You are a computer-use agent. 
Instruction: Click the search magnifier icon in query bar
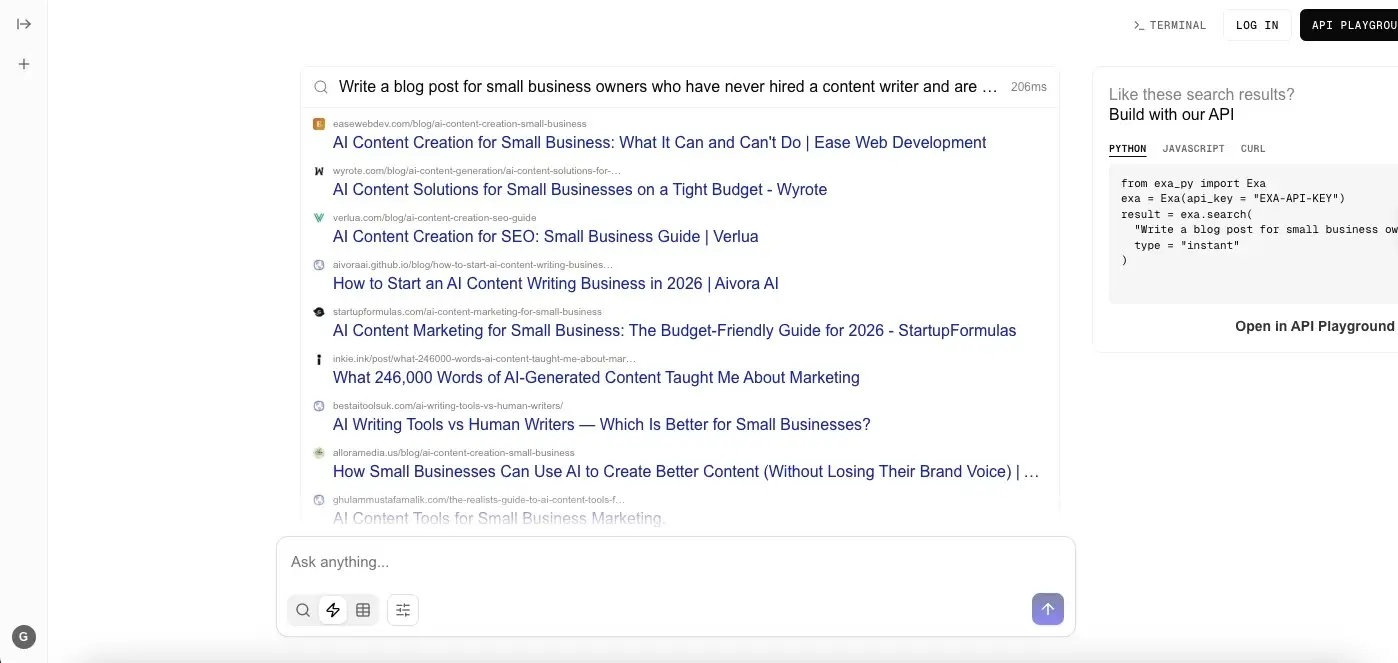[x=321, y=87]
